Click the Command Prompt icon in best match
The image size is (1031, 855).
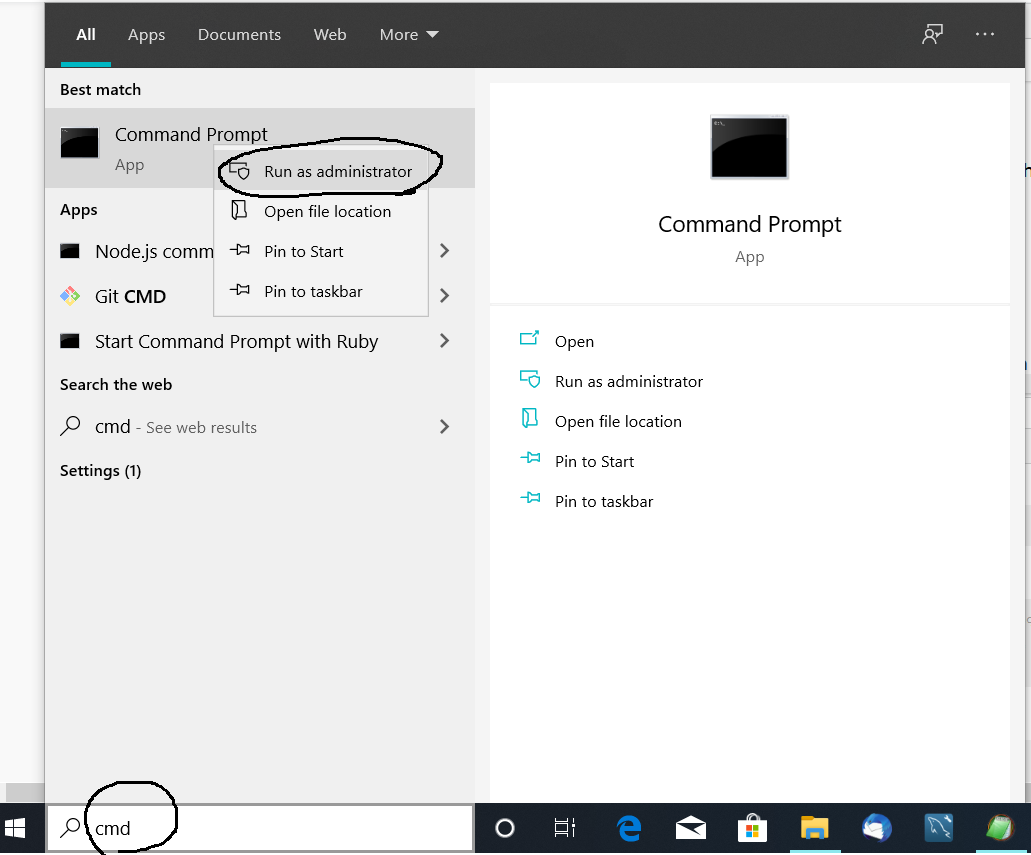click(x=80, y=143)
